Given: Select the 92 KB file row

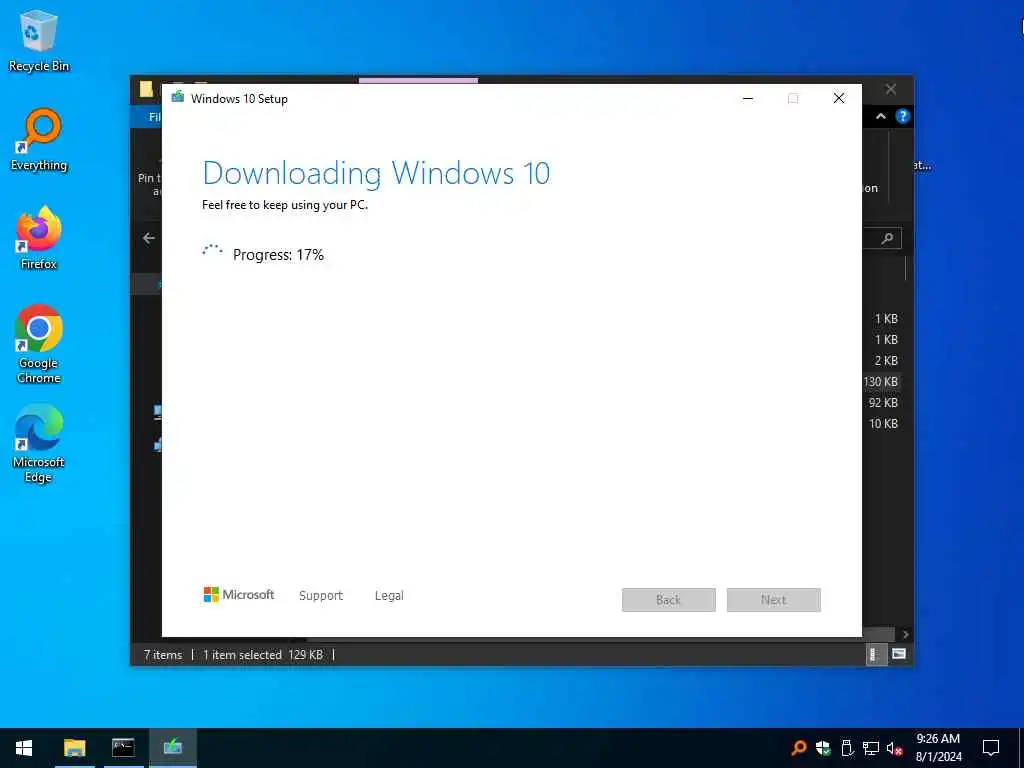Looking at the screenshot, I should 882,402.
